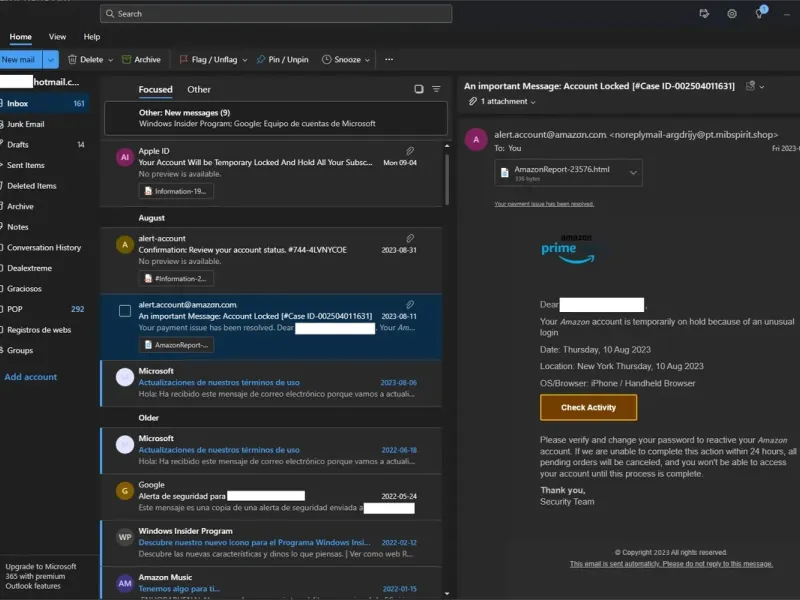Click the message list scrollbar thumb

click(x=447, y=179)
